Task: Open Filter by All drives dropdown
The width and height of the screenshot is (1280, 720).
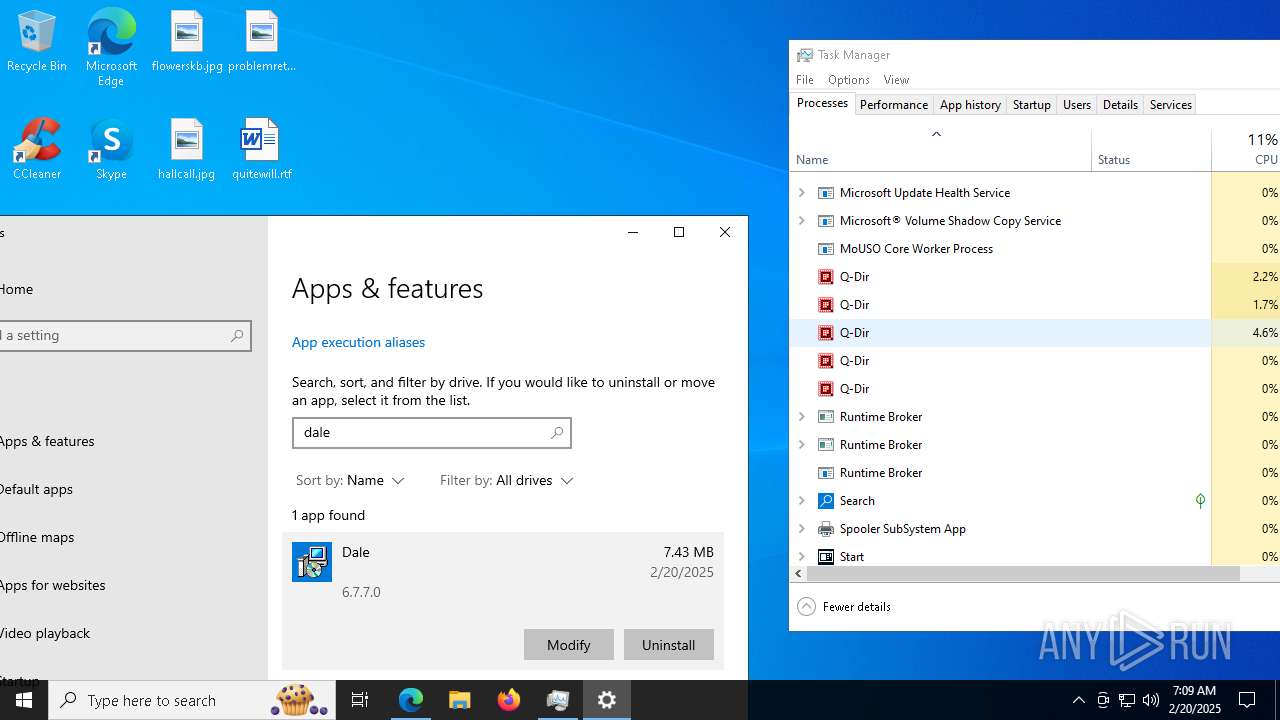Action: pos(507,481)
